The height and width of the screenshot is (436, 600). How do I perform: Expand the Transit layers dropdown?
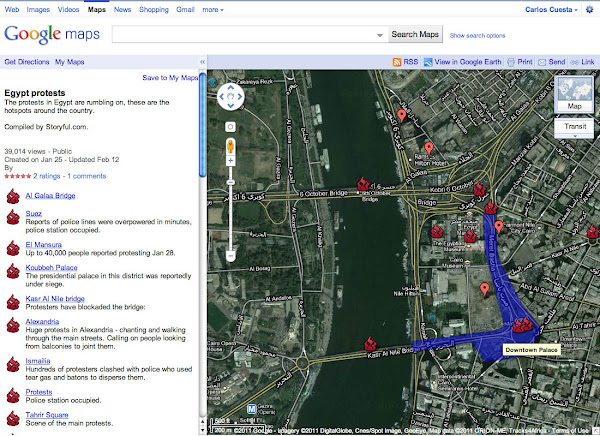tap(574, 136)
